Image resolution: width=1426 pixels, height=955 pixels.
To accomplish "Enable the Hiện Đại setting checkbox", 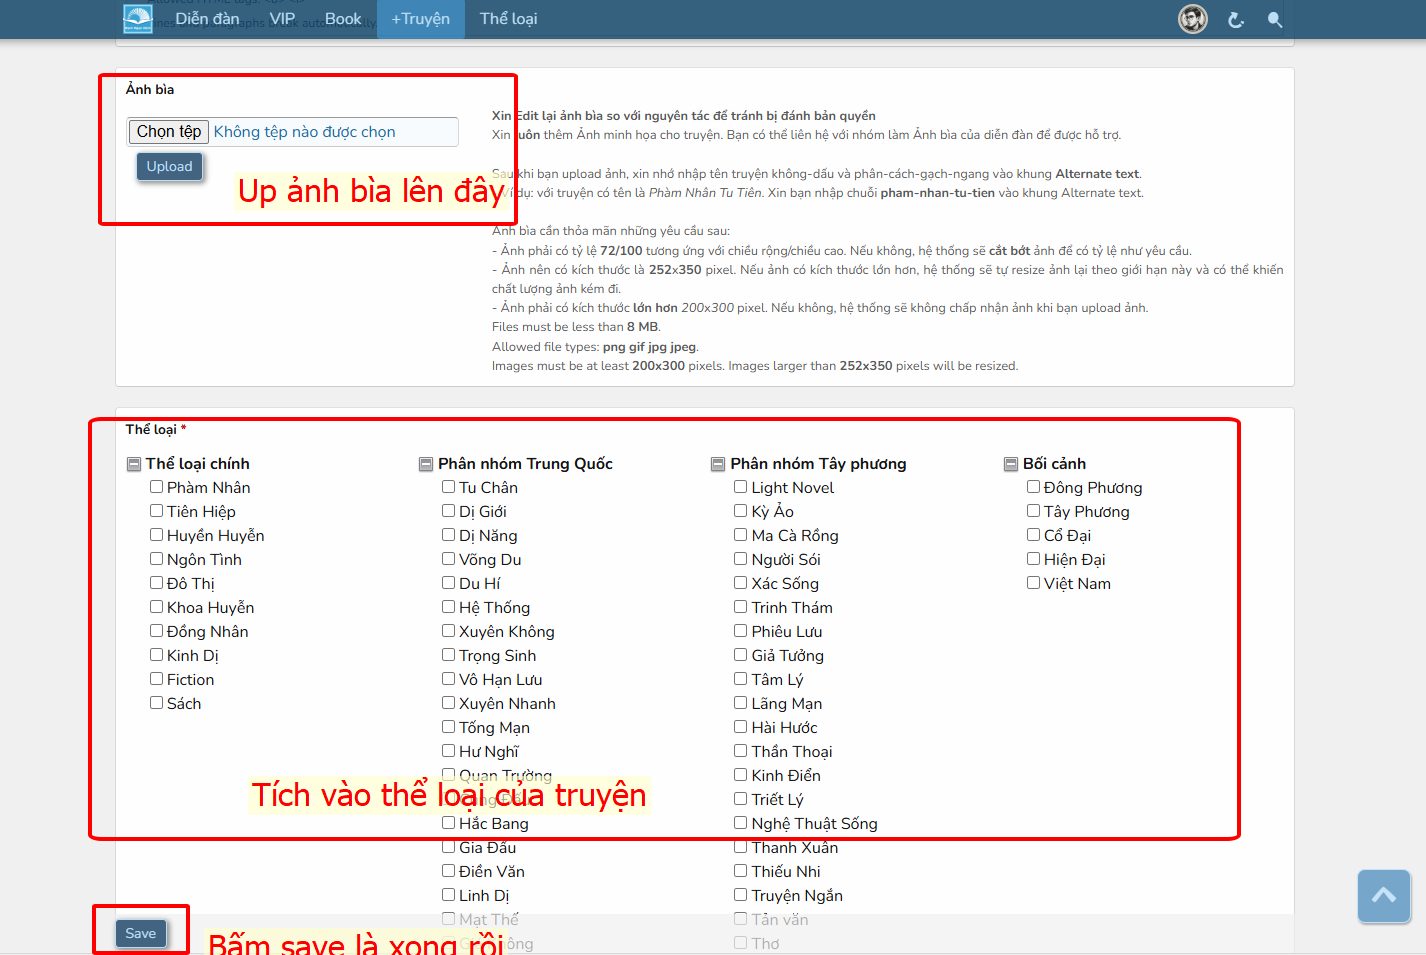I will point(1034,559).
